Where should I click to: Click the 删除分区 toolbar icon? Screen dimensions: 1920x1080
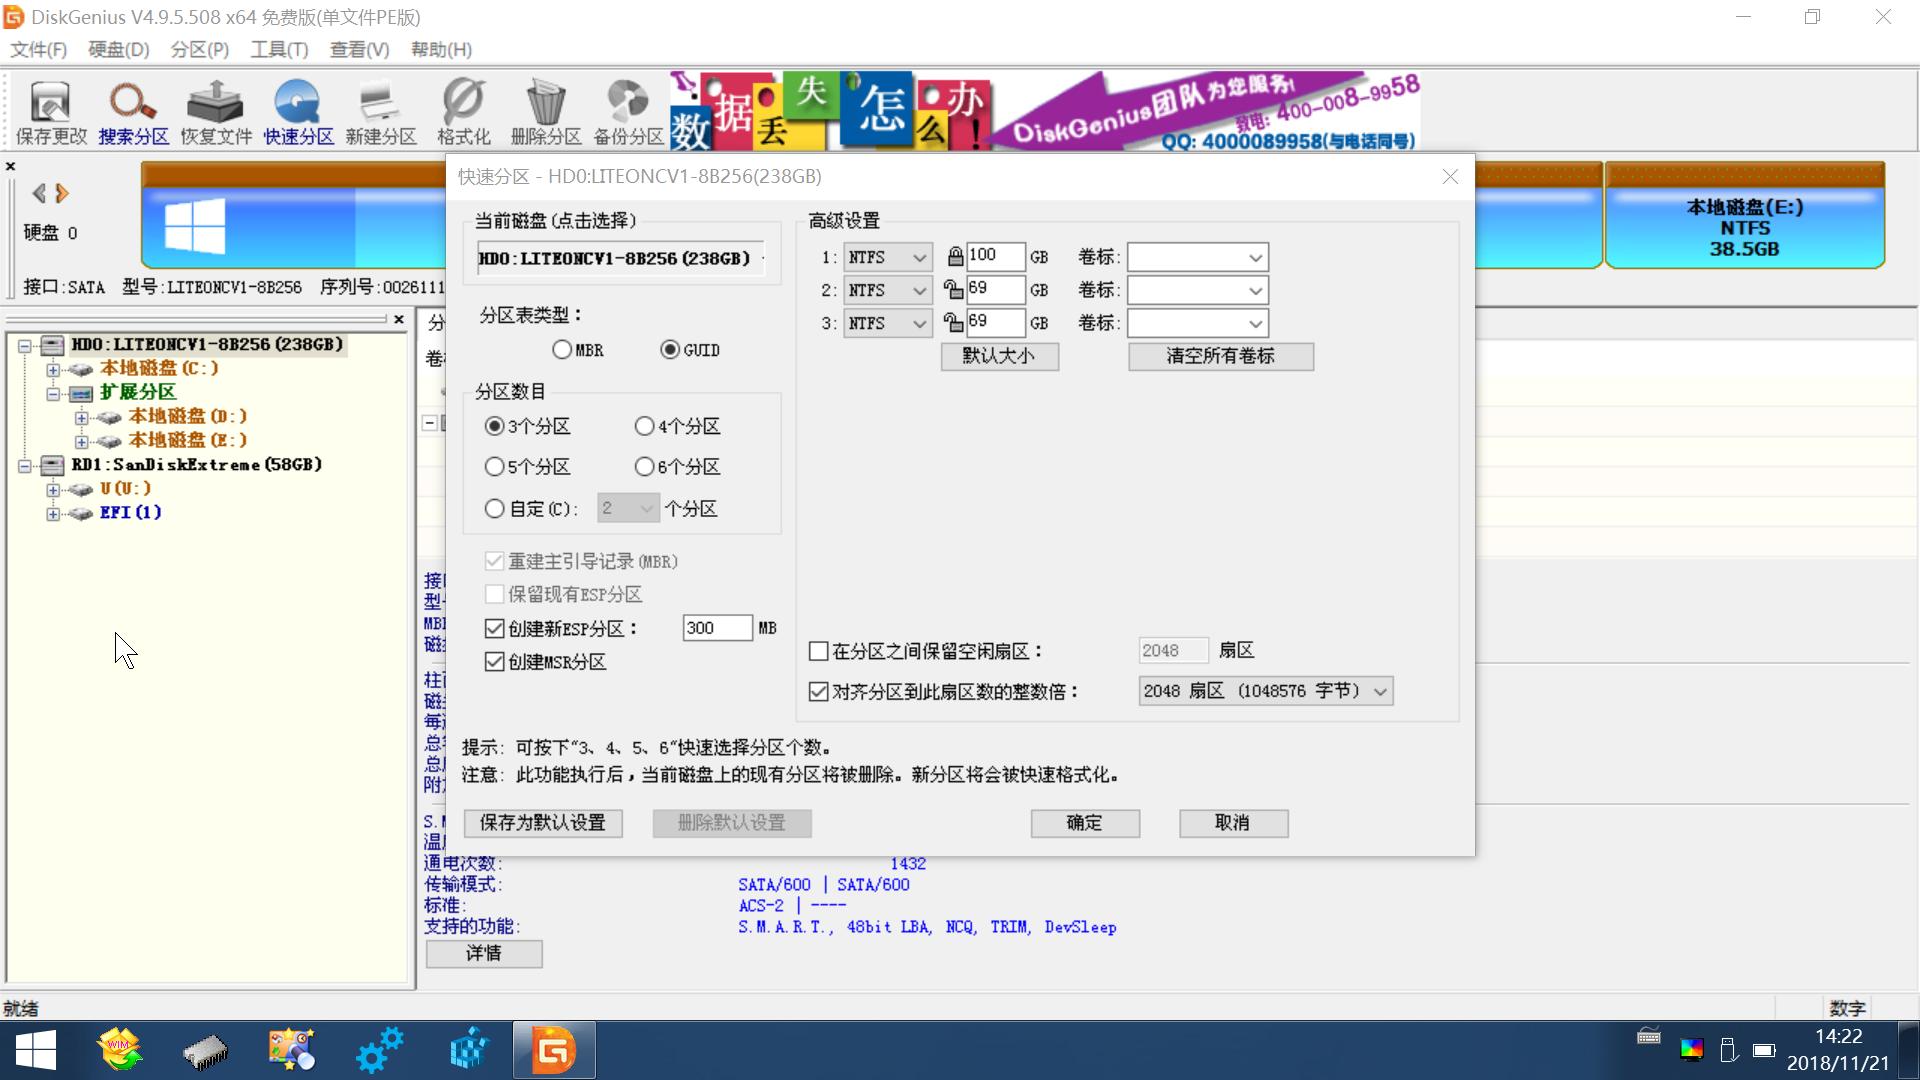[x=544, y=110]
